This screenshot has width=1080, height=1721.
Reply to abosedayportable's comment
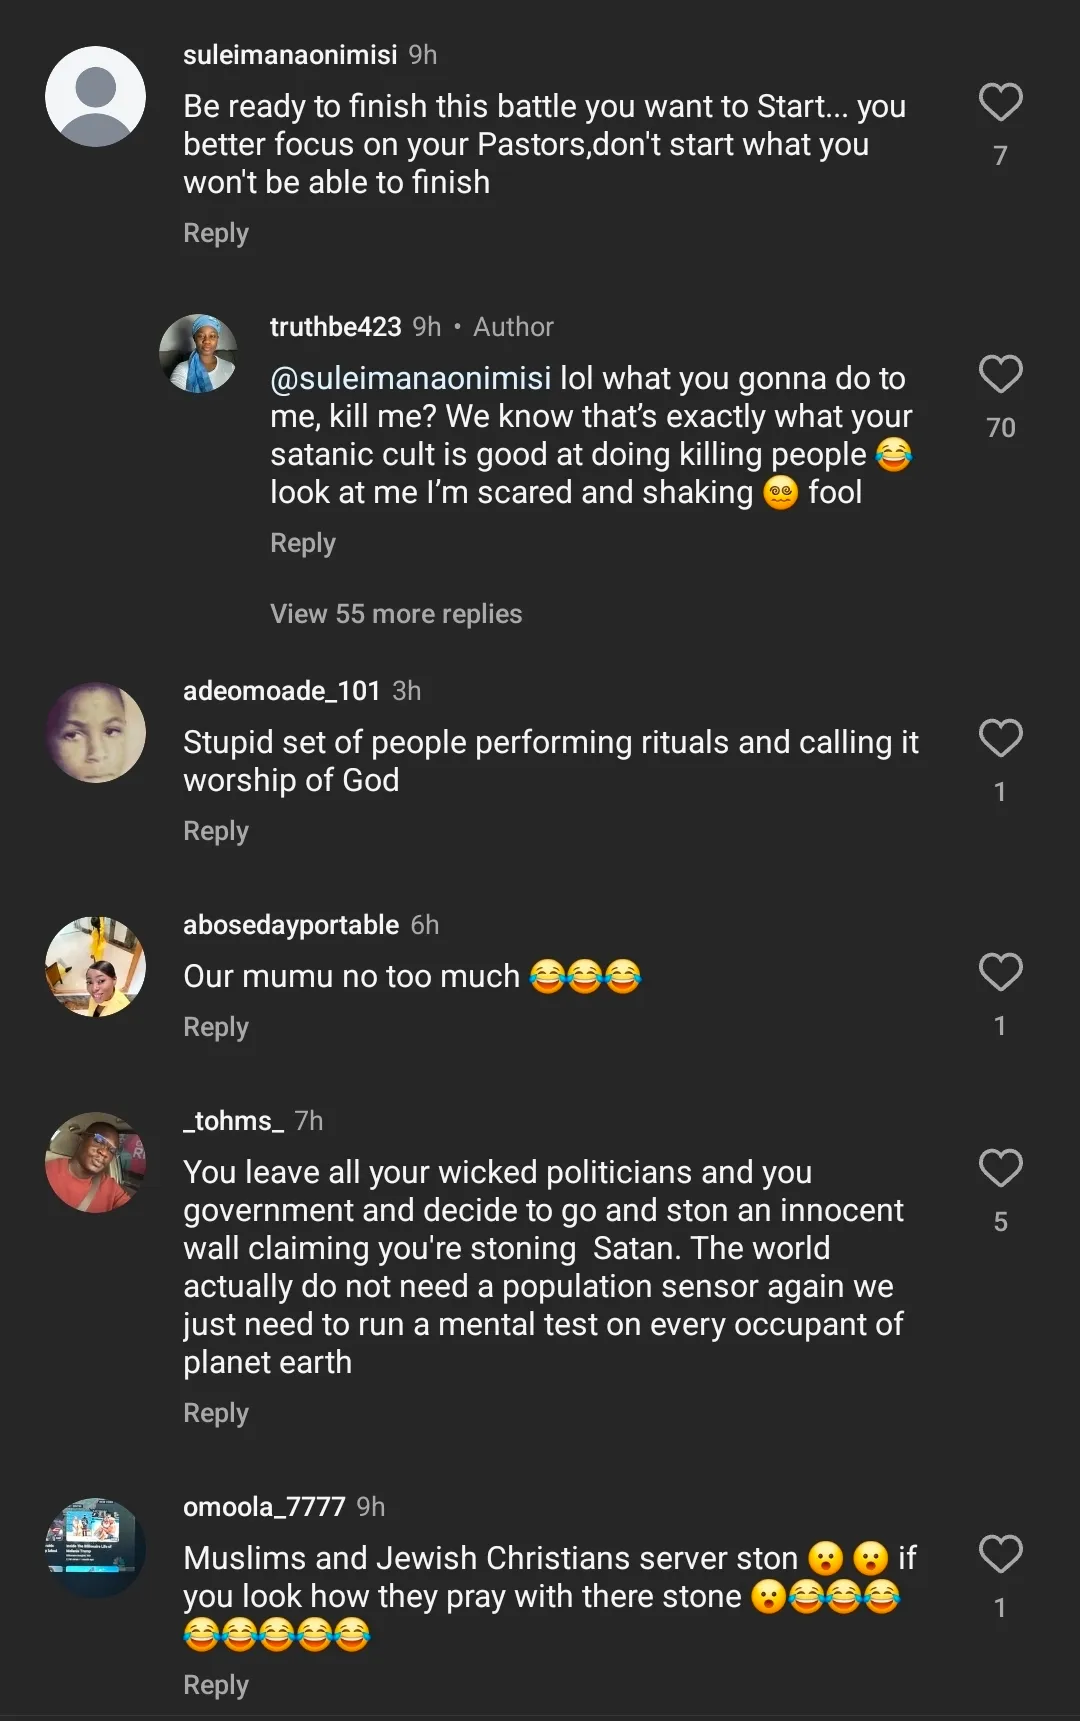(x=216, y=1027)
